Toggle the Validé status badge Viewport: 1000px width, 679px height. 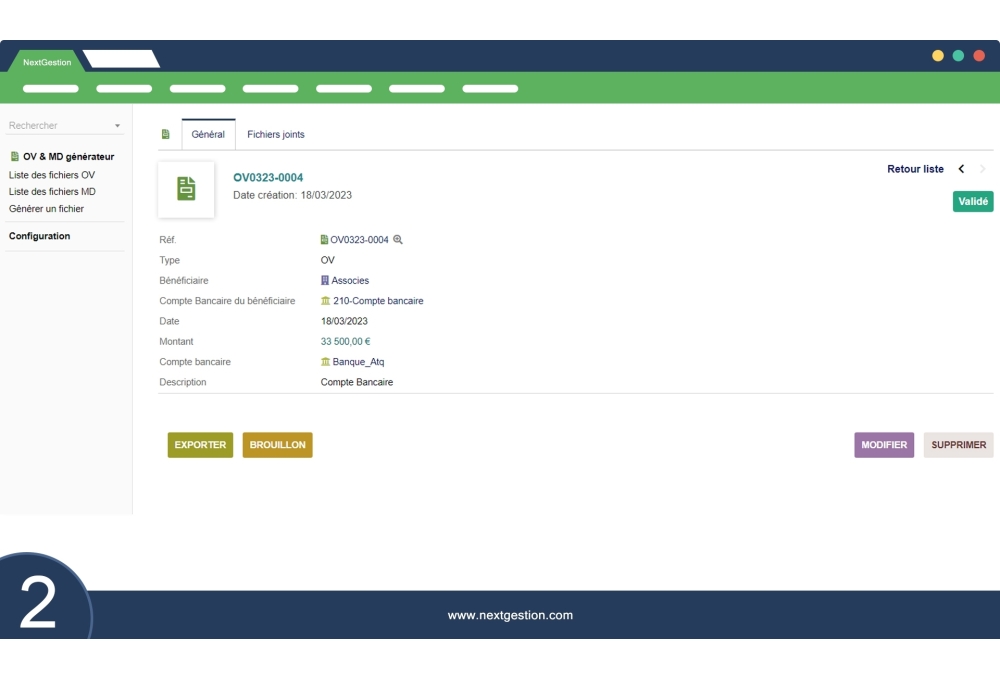(x=972, y=201)
